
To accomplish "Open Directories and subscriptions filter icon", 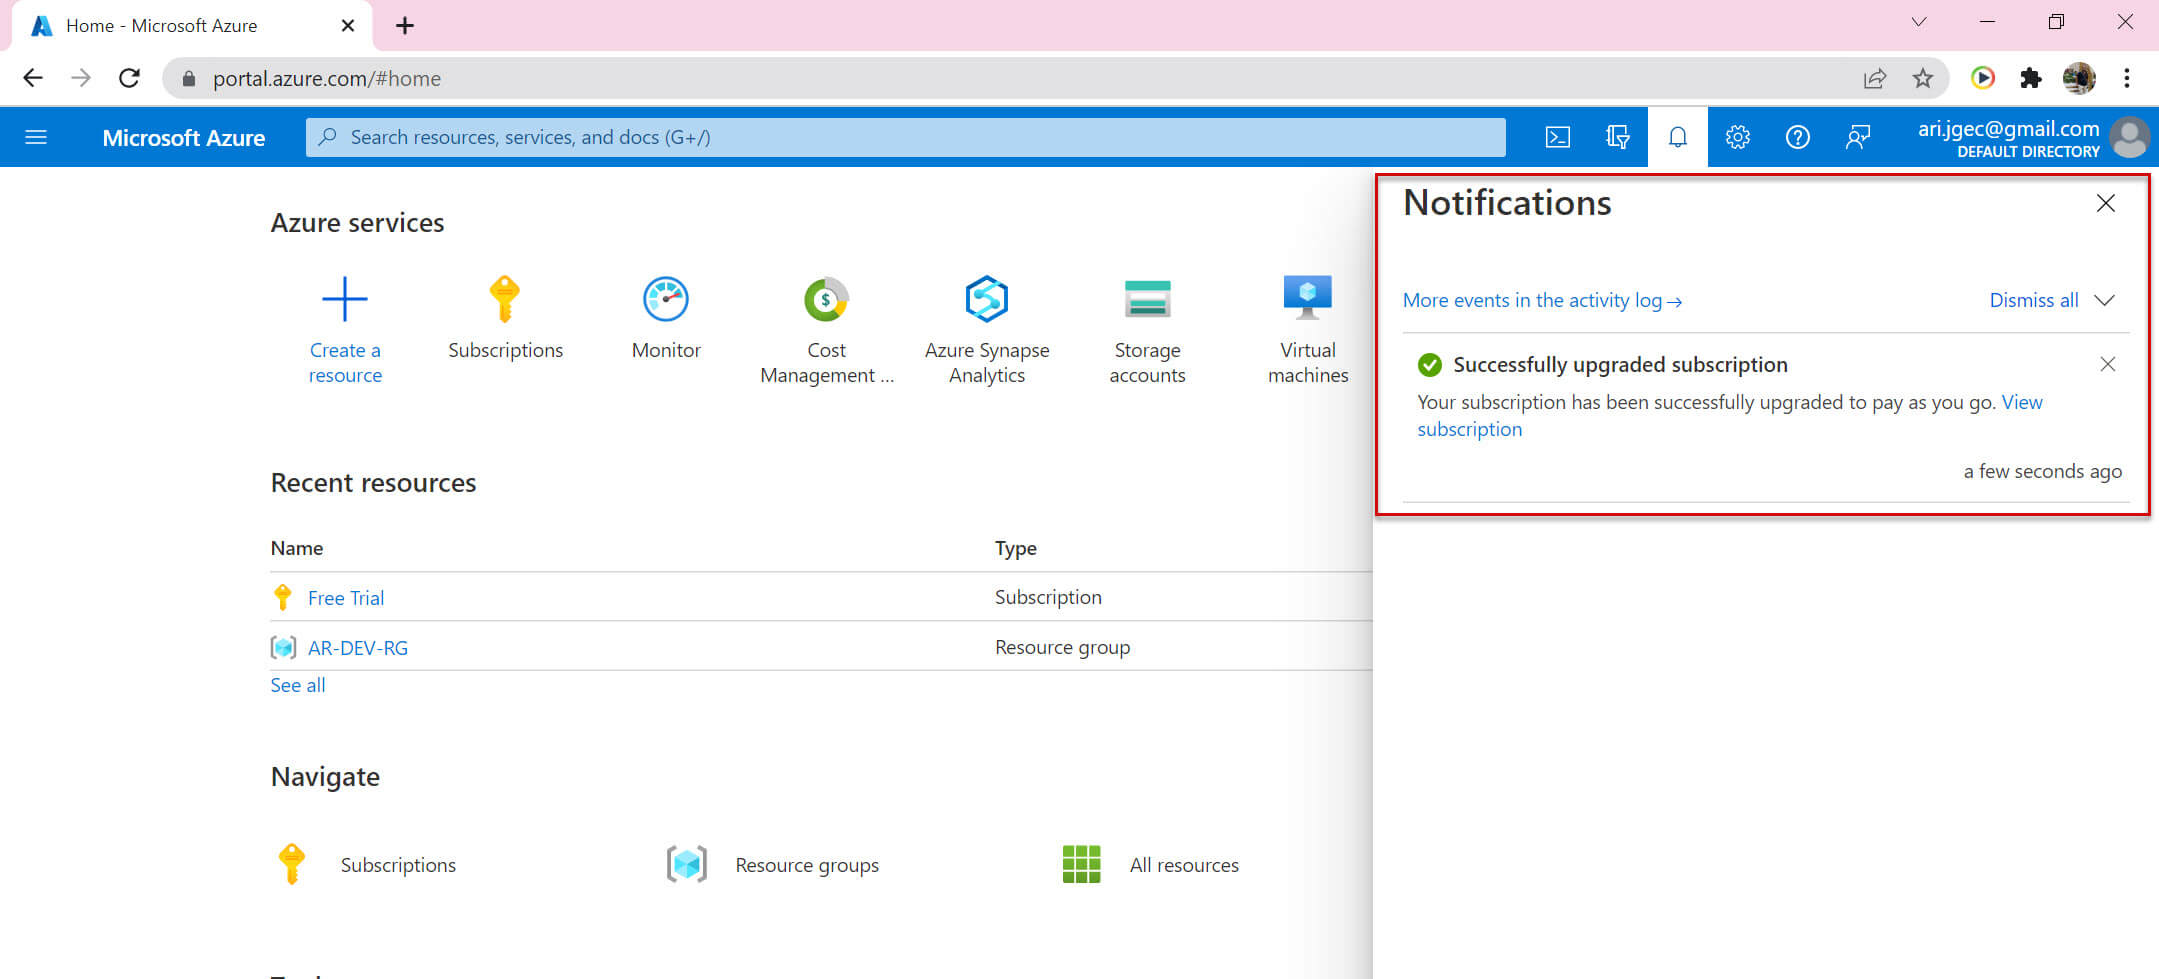I will [1617, 137].
